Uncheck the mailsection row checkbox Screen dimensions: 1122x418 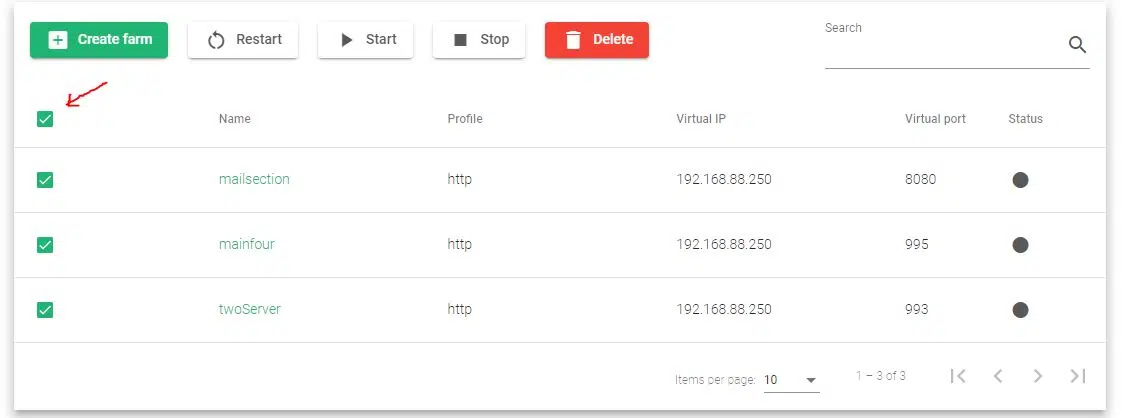(x=45, y=180)
